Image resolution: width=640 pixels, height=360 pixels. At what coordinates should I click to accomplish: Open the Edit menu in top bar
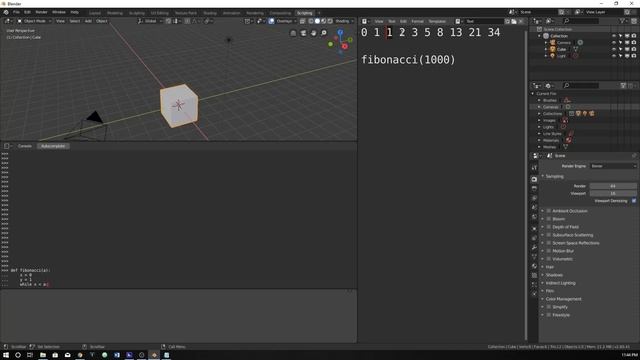coord(27,12)
